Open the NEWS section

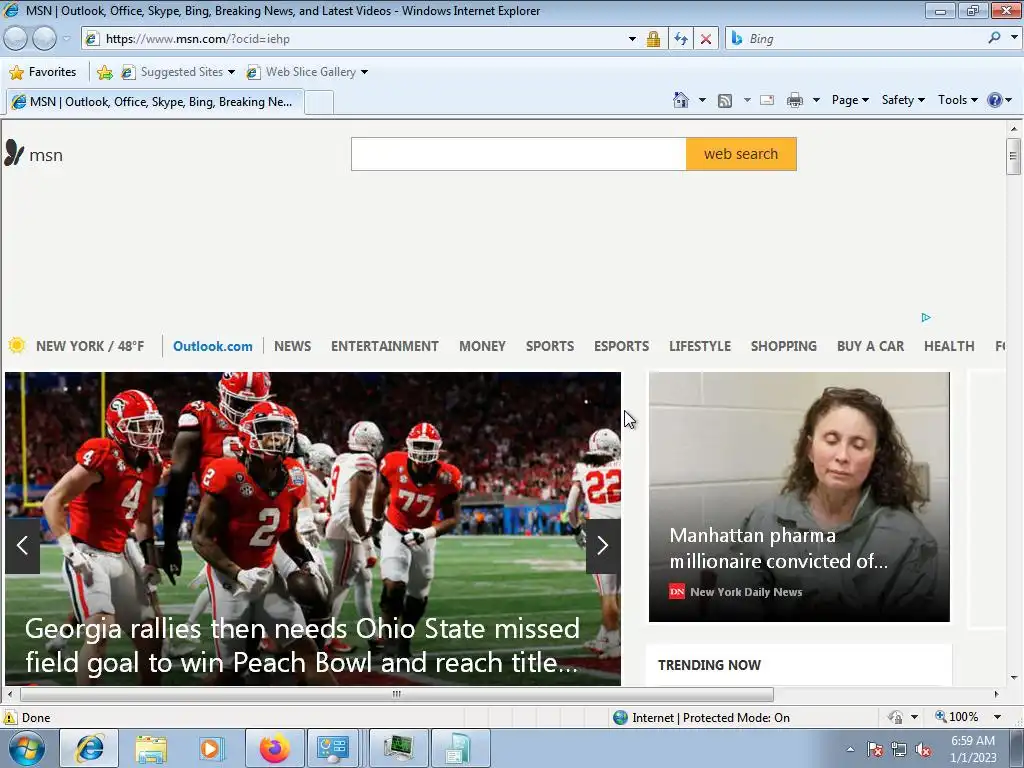coord(293,346)
